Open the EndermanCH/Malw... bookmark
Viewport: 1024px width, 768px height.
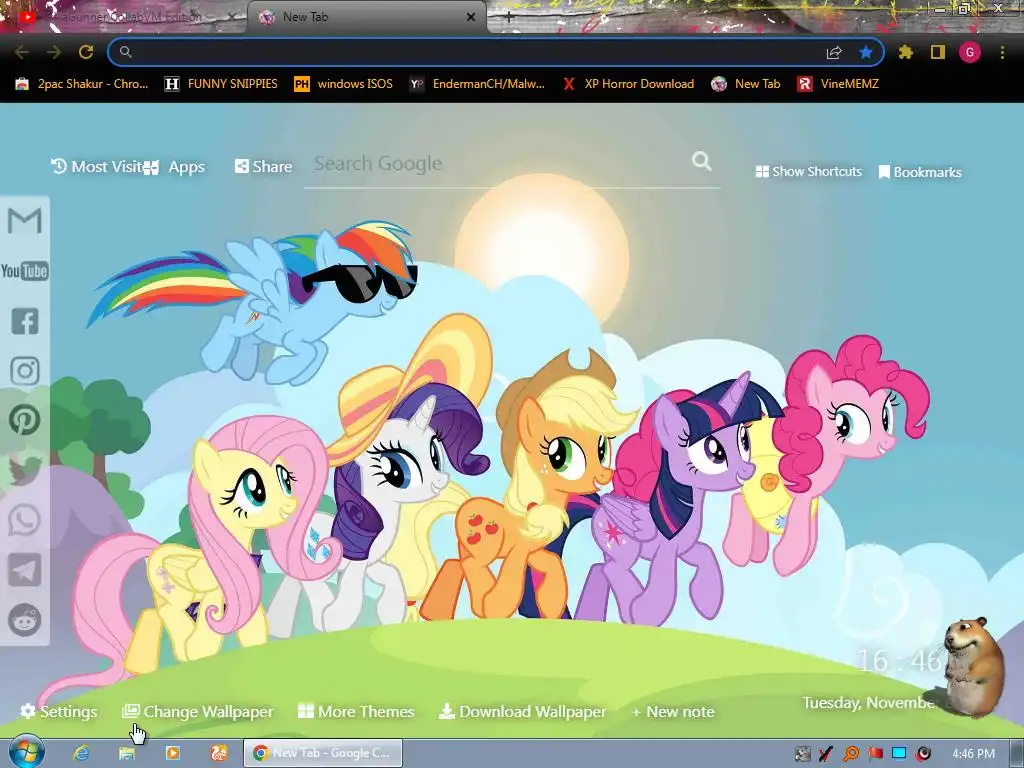click(x=477, y=84)
